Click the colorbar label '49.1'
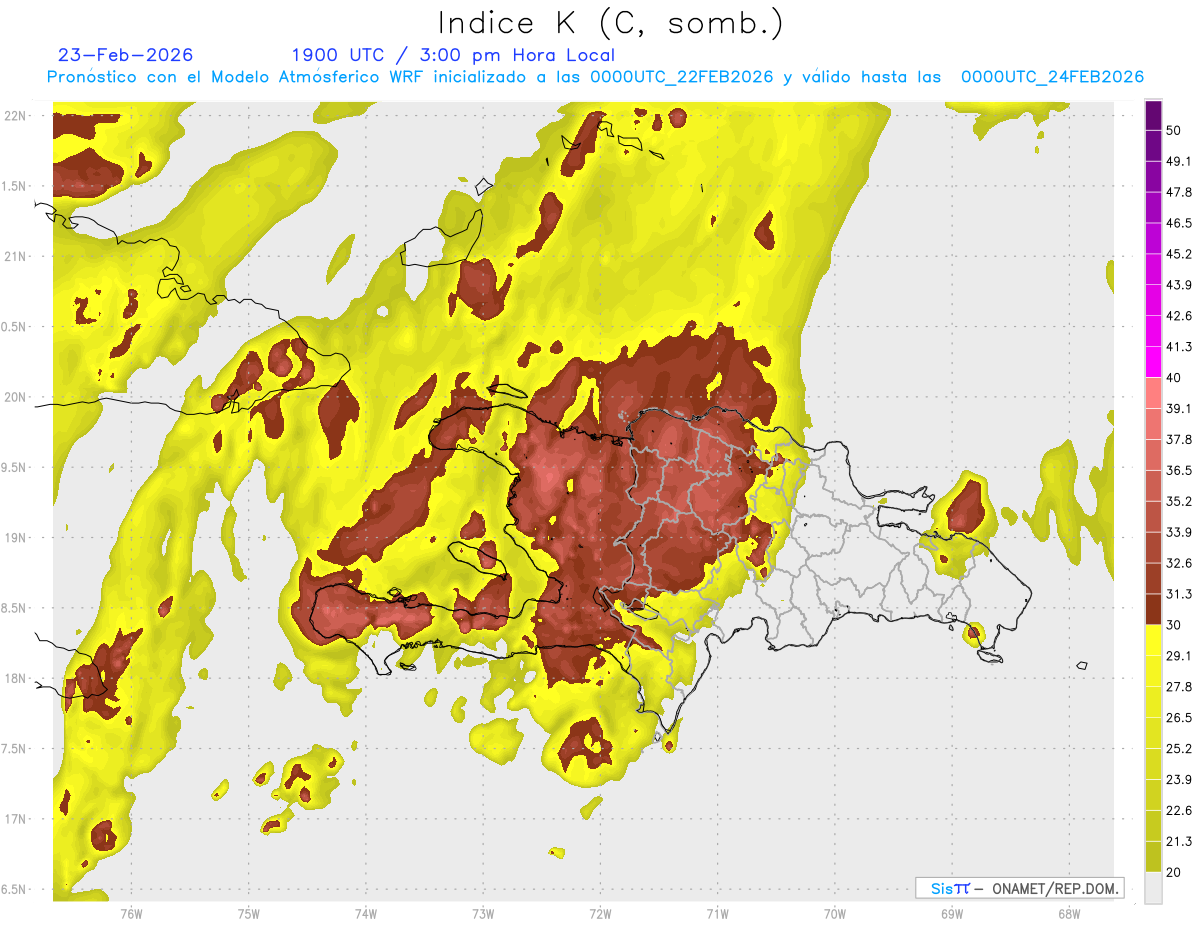1200x927 pixels. pyautogui.click(x=1179, y=161)
